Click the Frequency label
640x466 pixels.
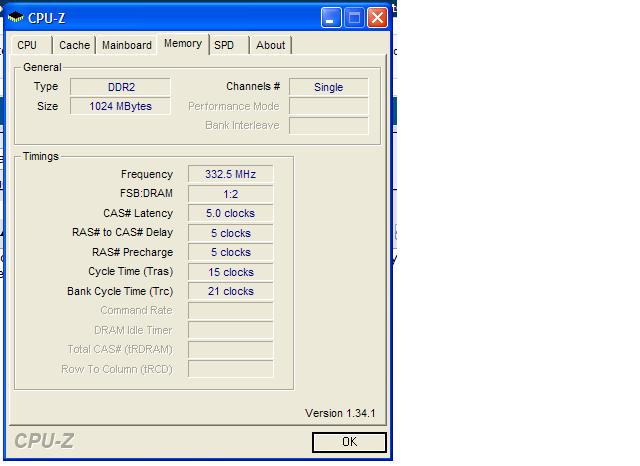coord(147,174)
